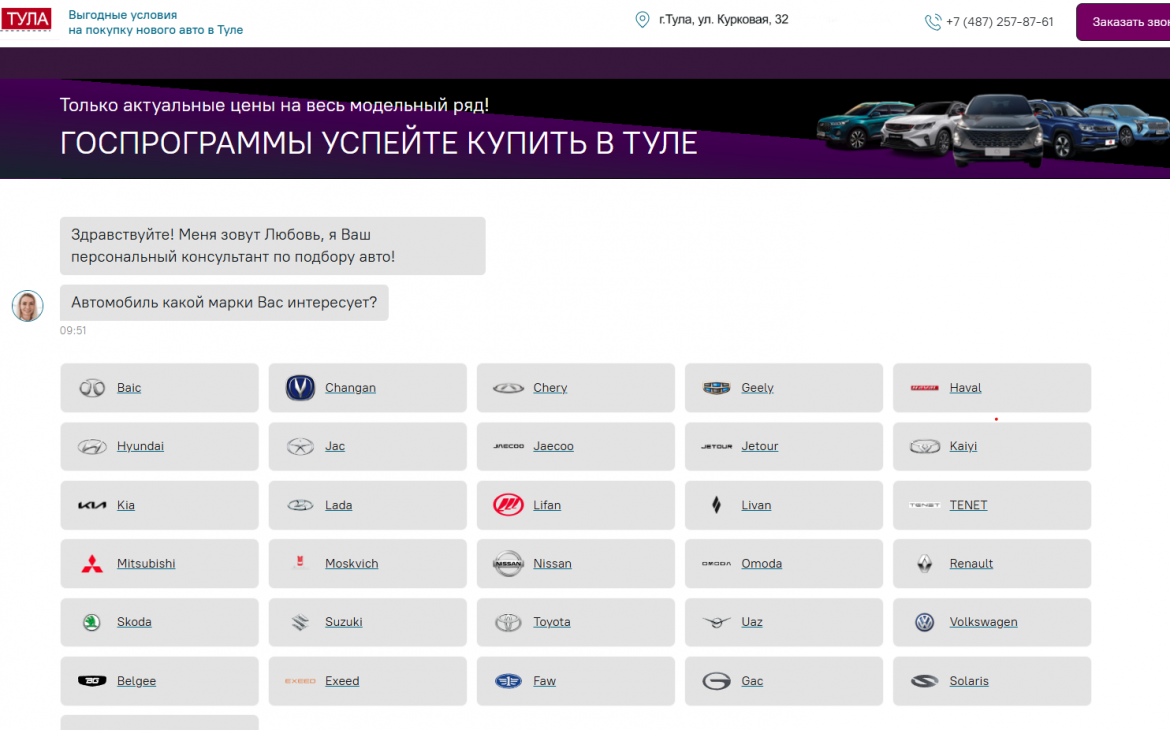Click the ГОСПРОГРАММЫ УСПЕЙТЕ КУПИТЬ В ТУЛЕ headline
Viewport: 1170px width, 730px height.
tap(378, 143)
